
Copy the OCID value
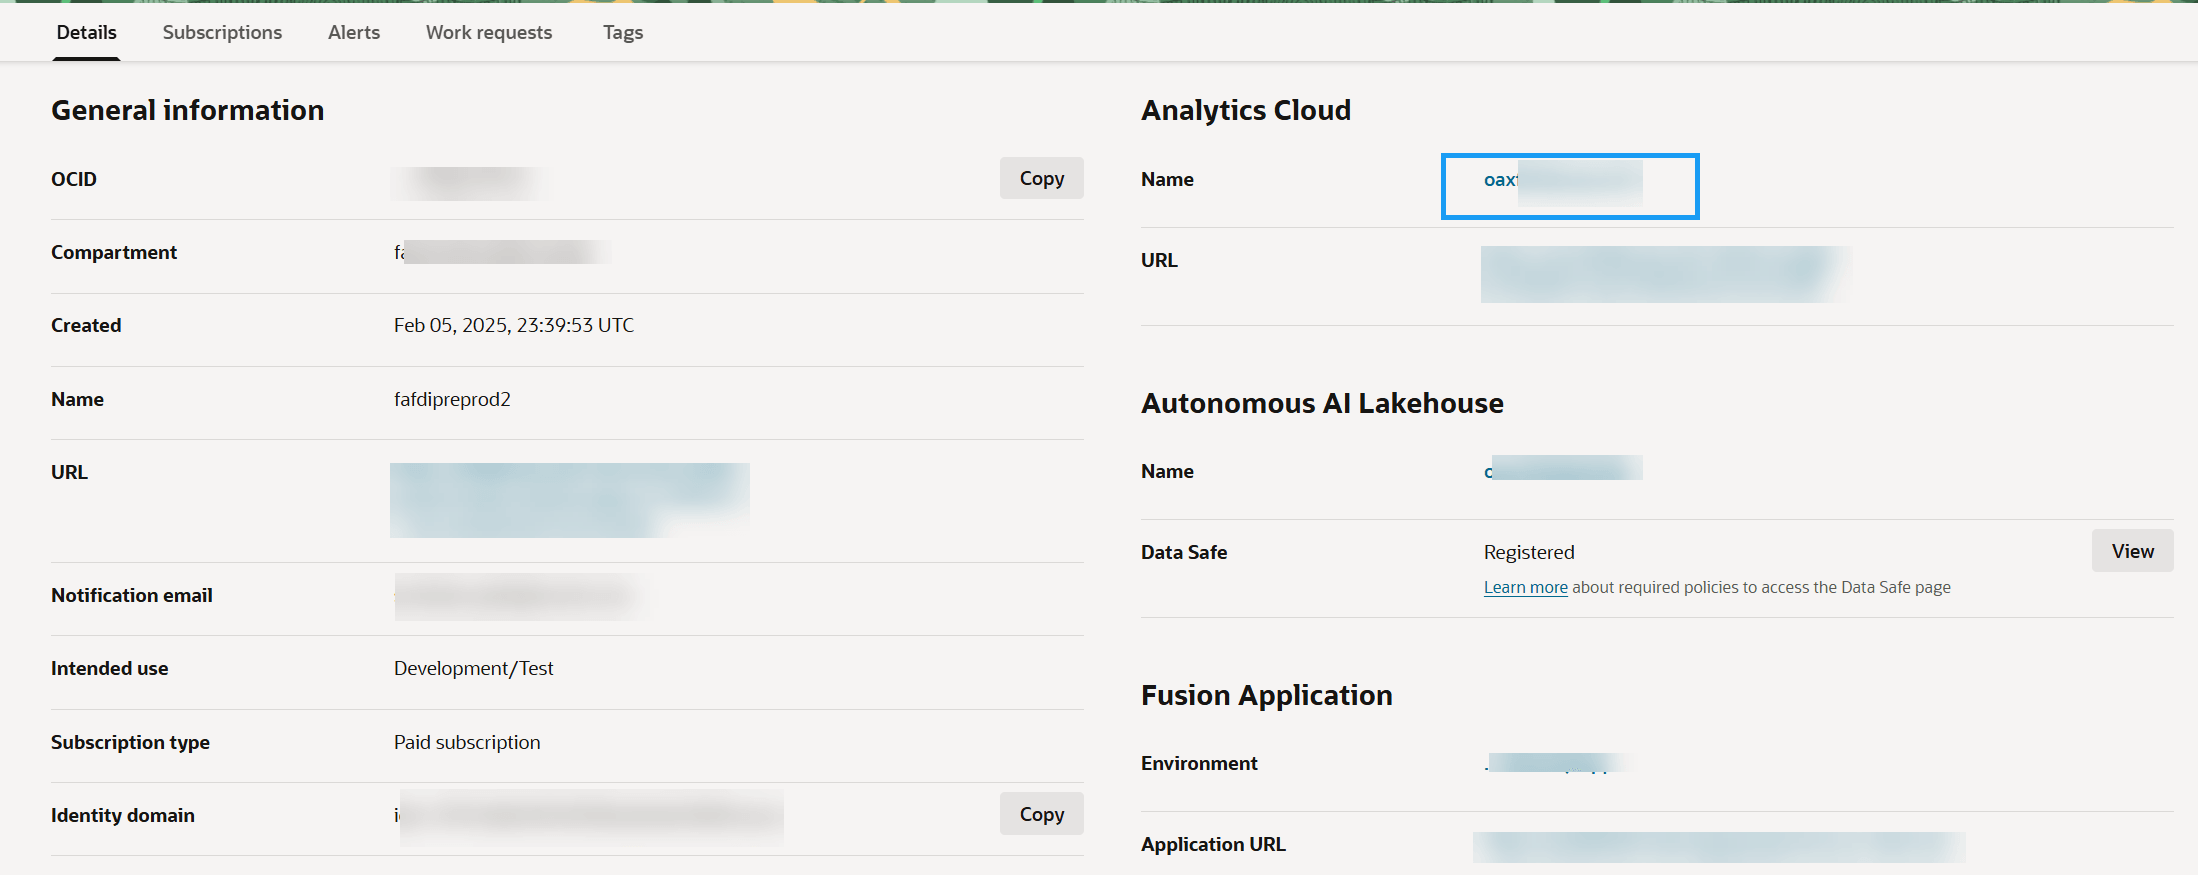(x=1041, y=178)
